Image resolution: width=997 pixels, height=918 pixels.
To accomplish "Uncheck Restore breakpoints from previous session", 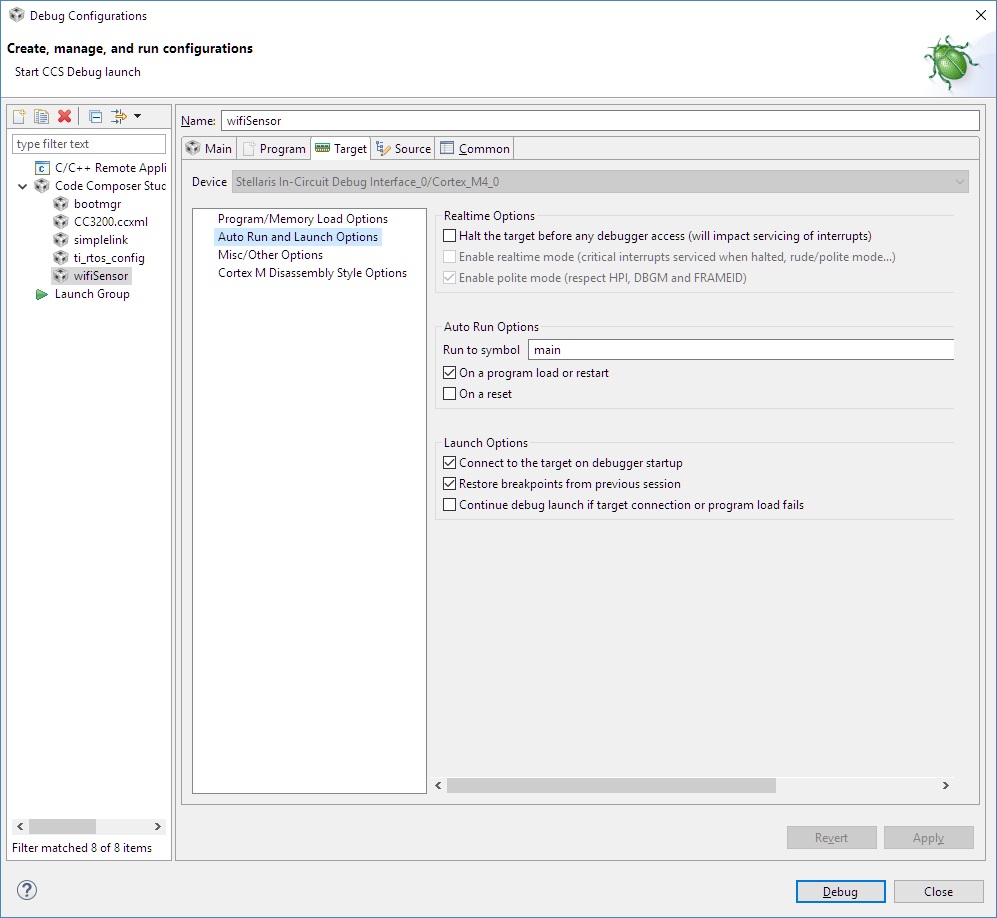I will pyautogui.click(x=450, y=484).
